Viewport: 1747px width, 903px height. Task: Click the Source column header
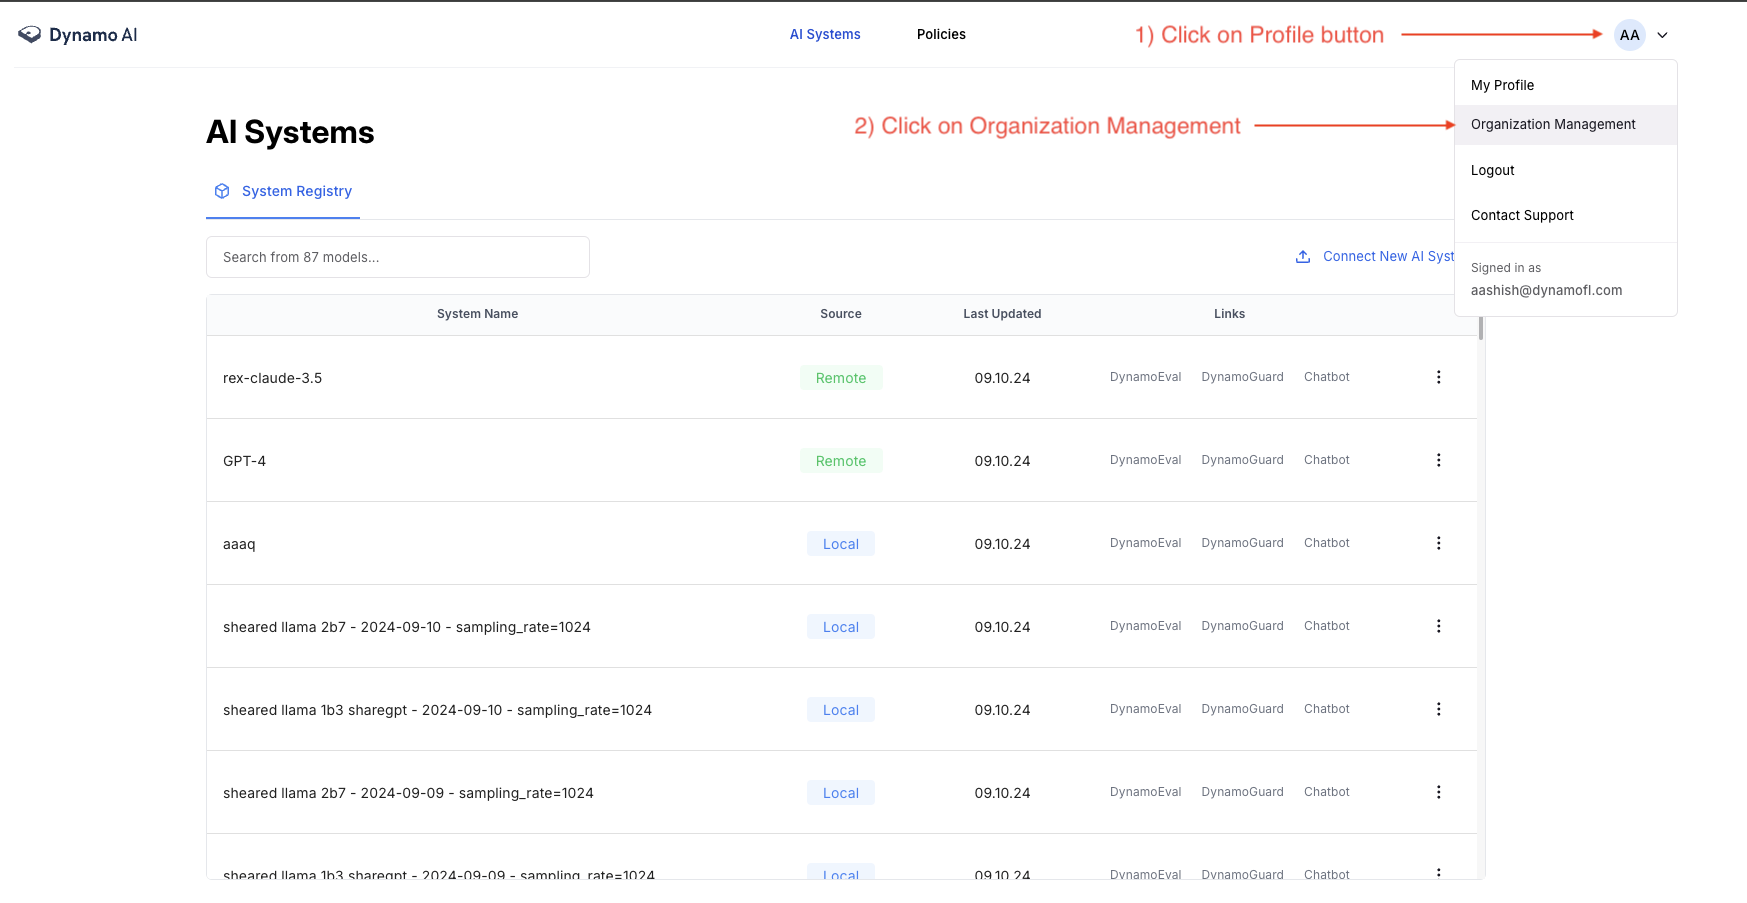coord(841,314)
